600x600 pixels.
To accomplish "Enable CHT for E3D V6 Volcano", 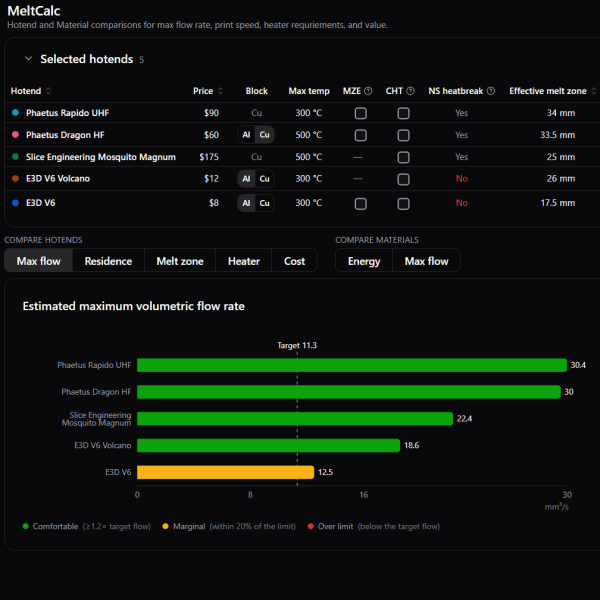I will click(x=403, y=179).
